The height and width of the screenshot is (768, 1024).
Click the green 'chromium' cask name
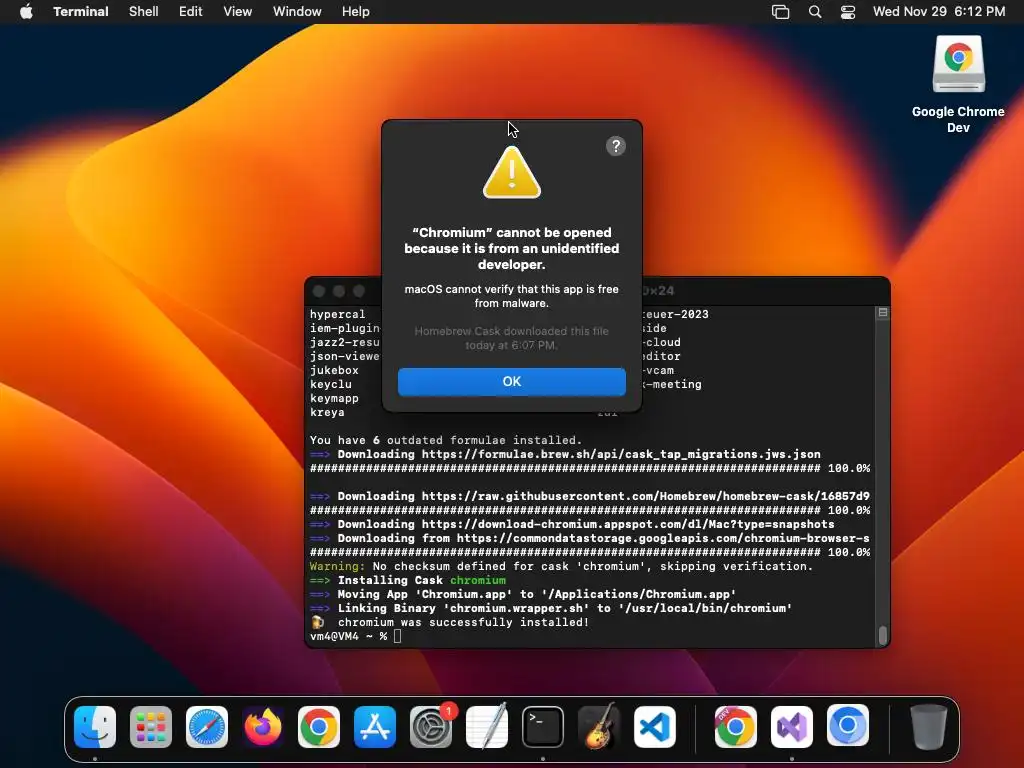tap(478, 580)
